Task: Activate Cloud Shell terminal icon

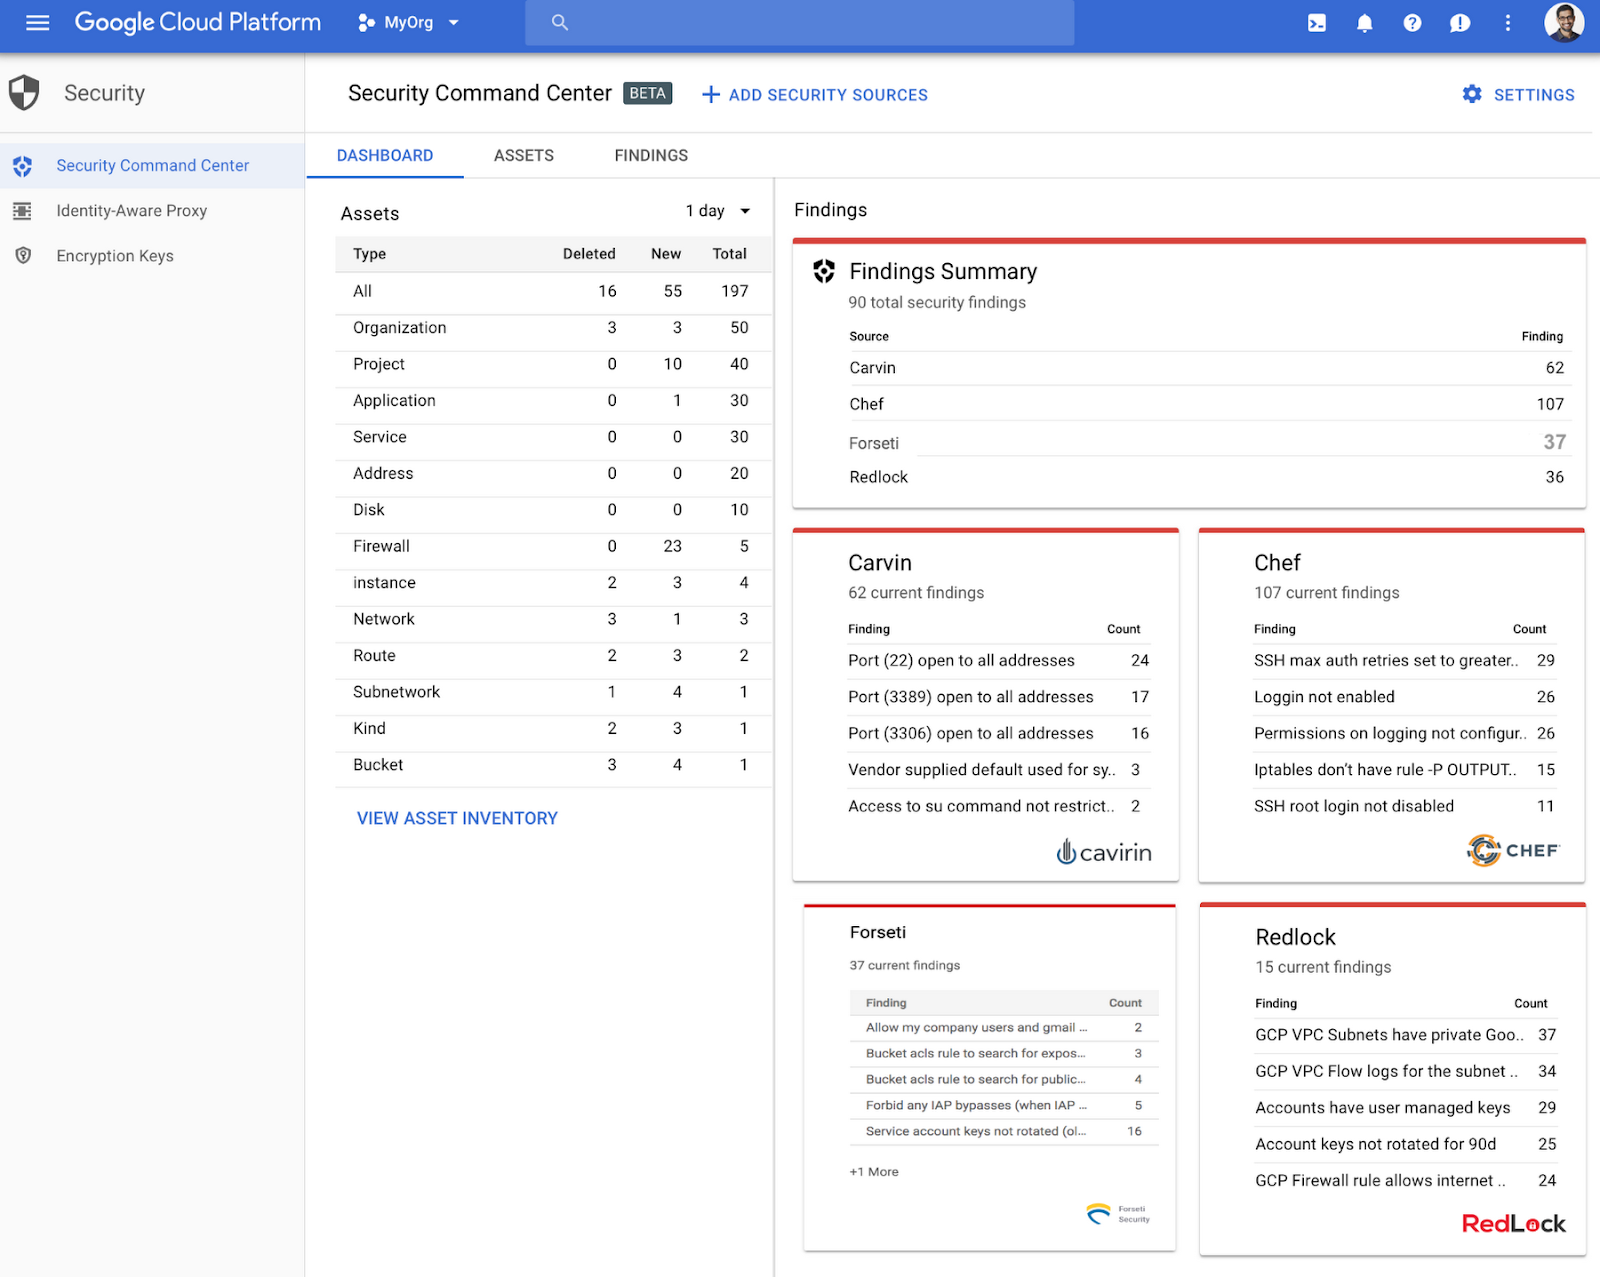Action: click(x=1317, y=22)
